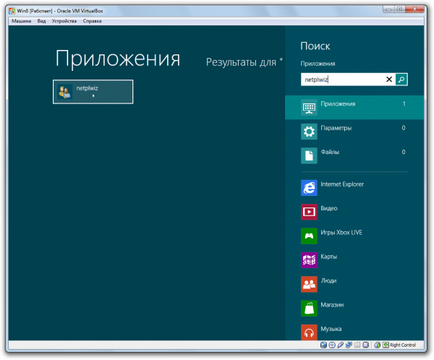The image size is (434, 360).
Task: Click the Музыка label text
Action: 331,329
